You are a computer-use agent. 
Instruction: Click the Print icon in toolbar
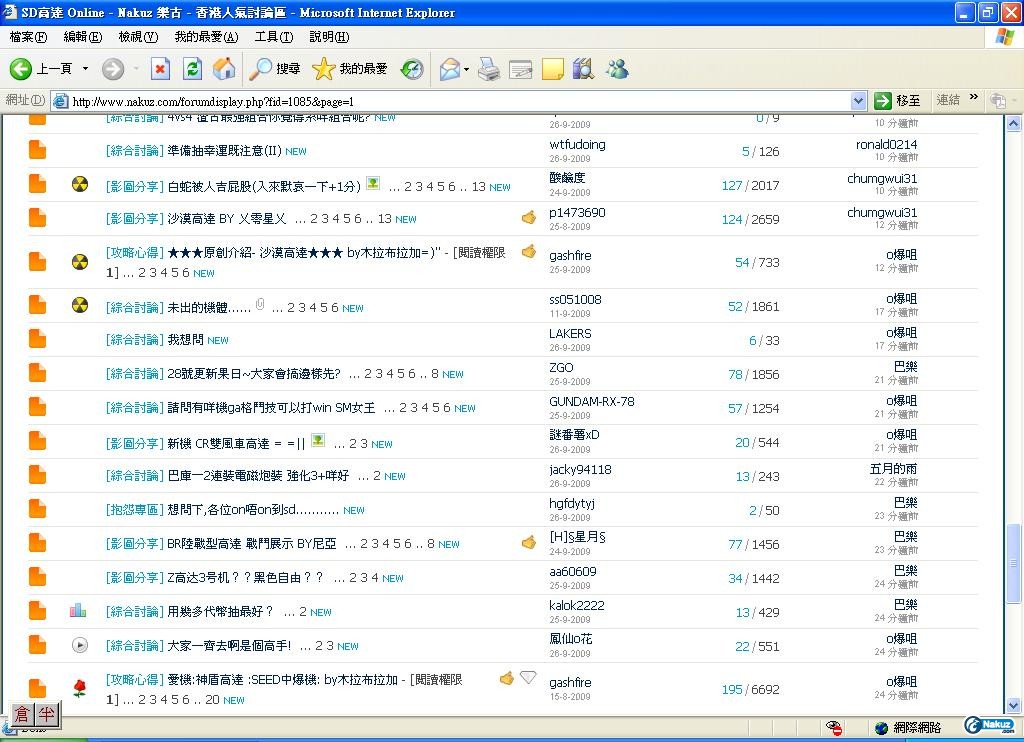(x=488, y=69)
